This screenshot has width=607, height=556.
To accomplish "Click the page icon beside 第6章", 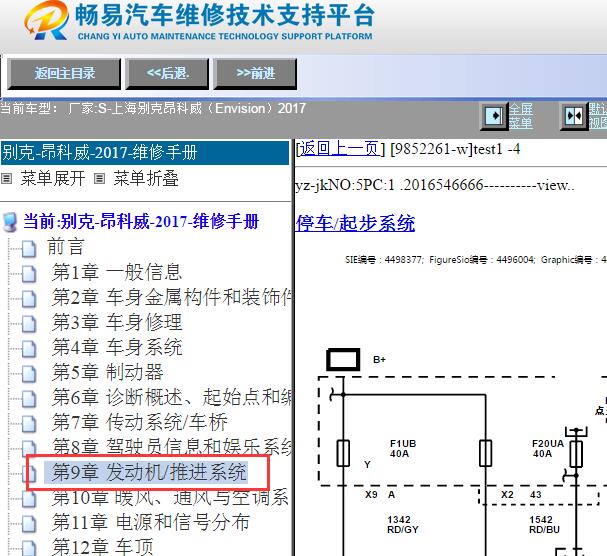I will [x=29, y=399].
